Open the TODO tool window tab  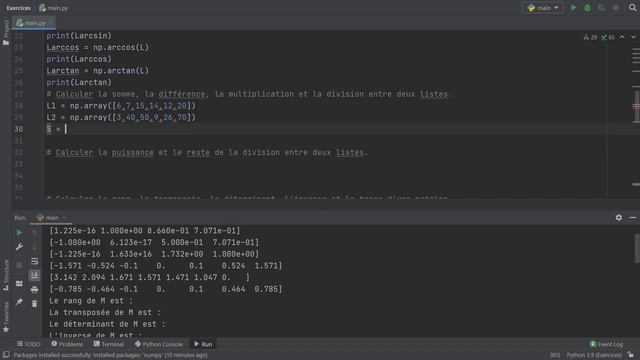click(x=29, y=344)
